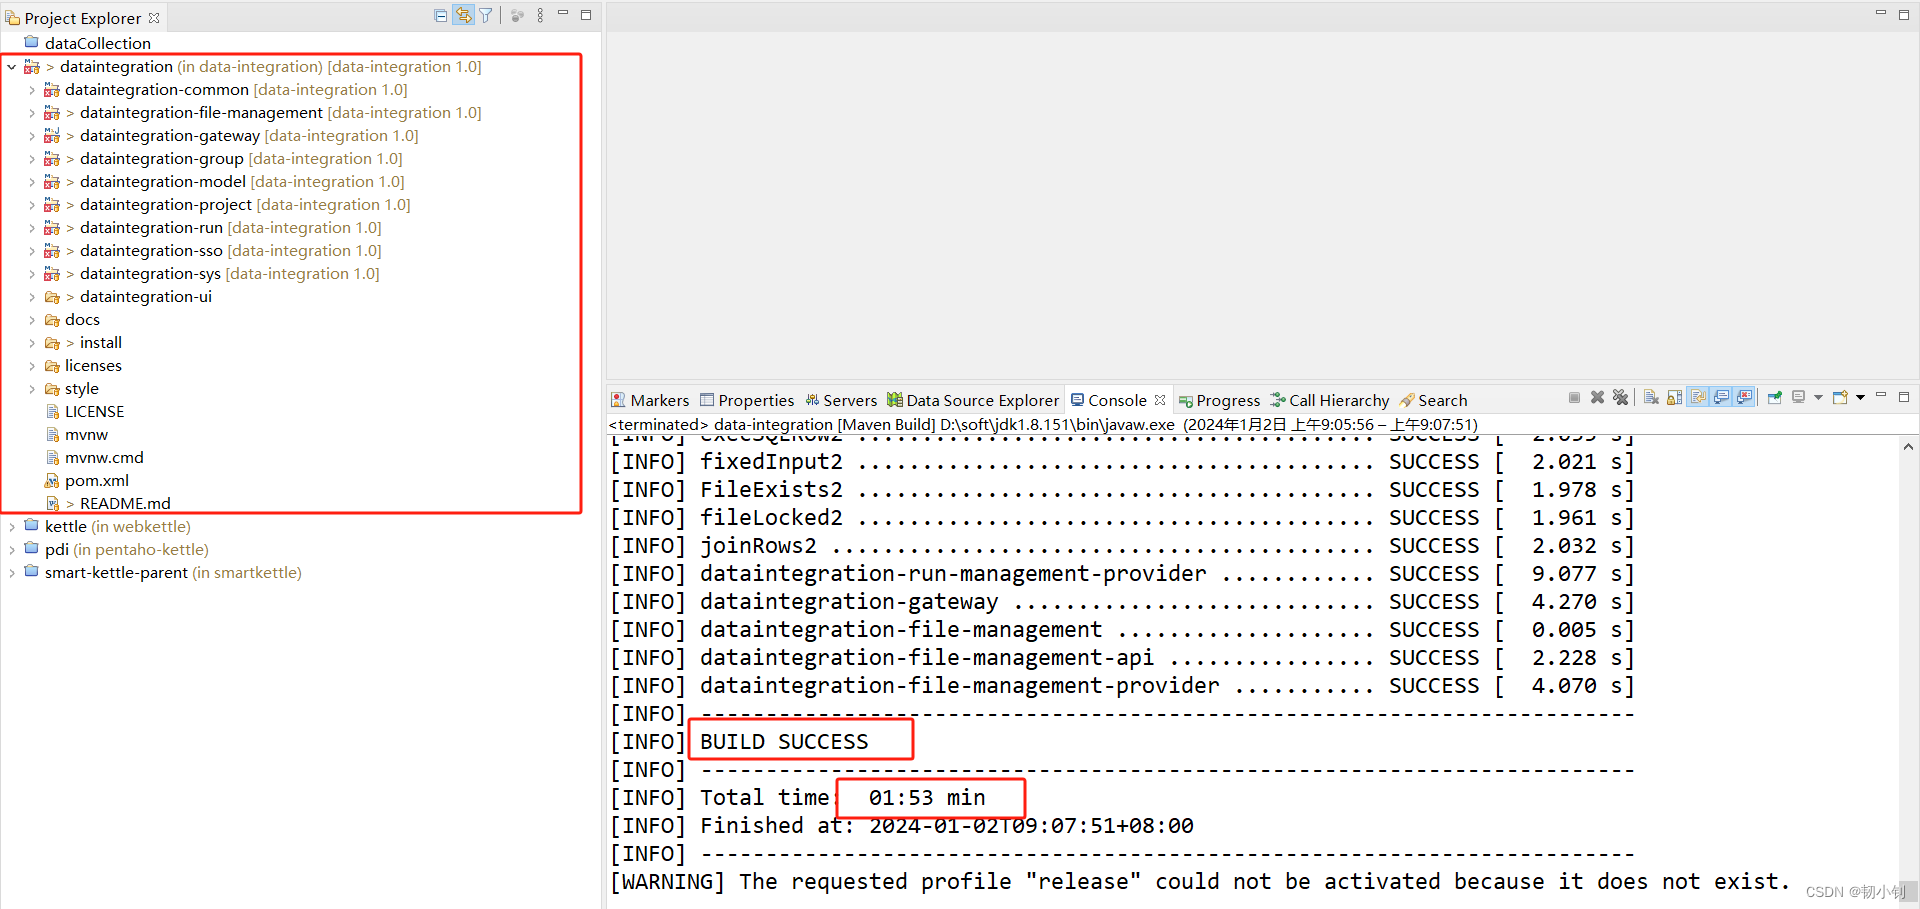Click console scrollbar up arrow
This screenshot has height=909, width=1920.
tap(1908, 447)
